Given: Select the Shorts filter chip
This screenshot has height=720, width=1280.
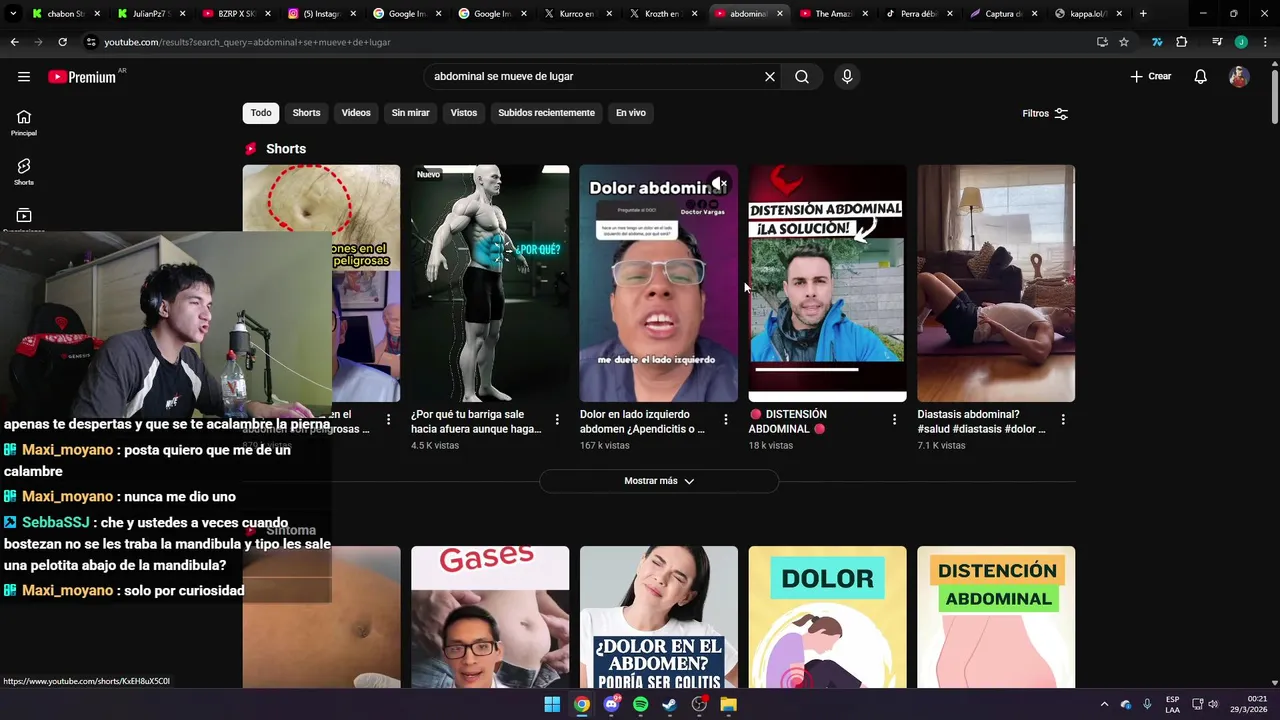Looking at the screenshot, I should [x=306, y=113].
